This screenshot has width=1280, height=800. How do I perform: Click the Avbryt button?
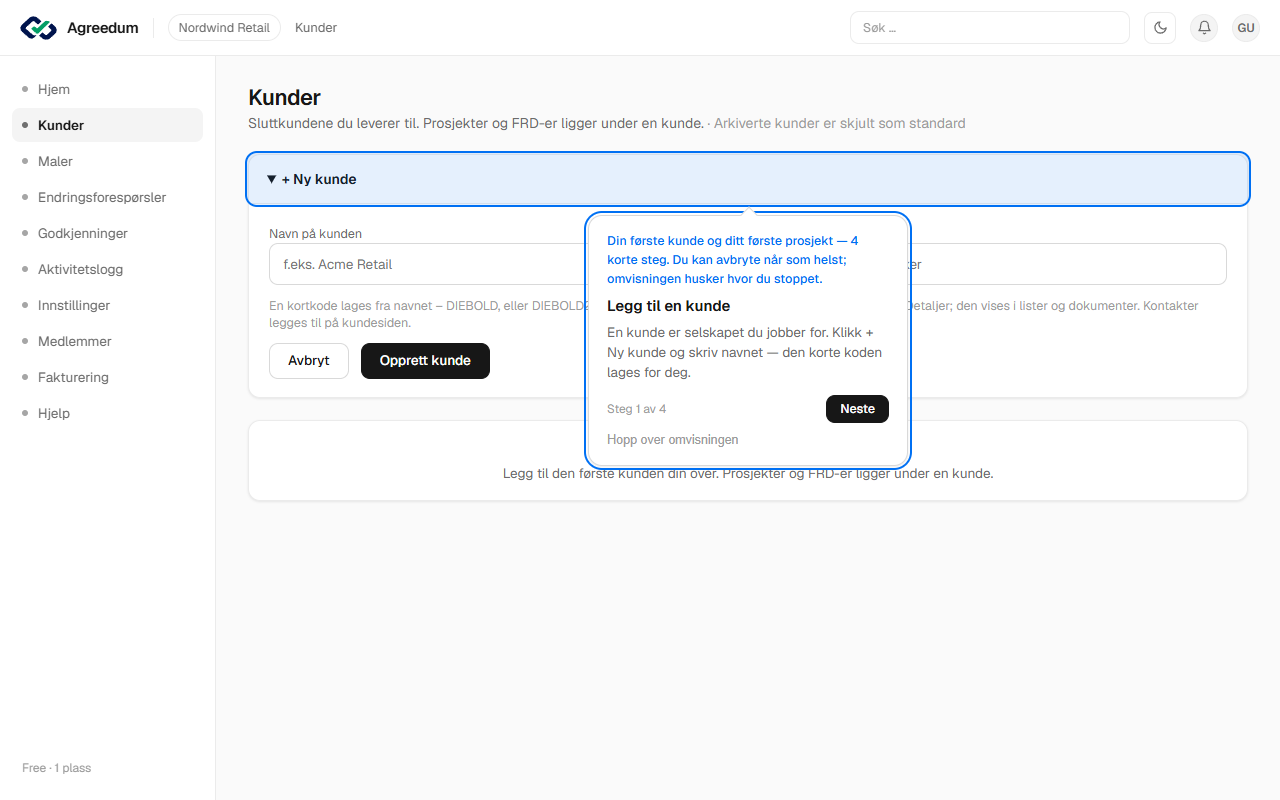[309, 361]
